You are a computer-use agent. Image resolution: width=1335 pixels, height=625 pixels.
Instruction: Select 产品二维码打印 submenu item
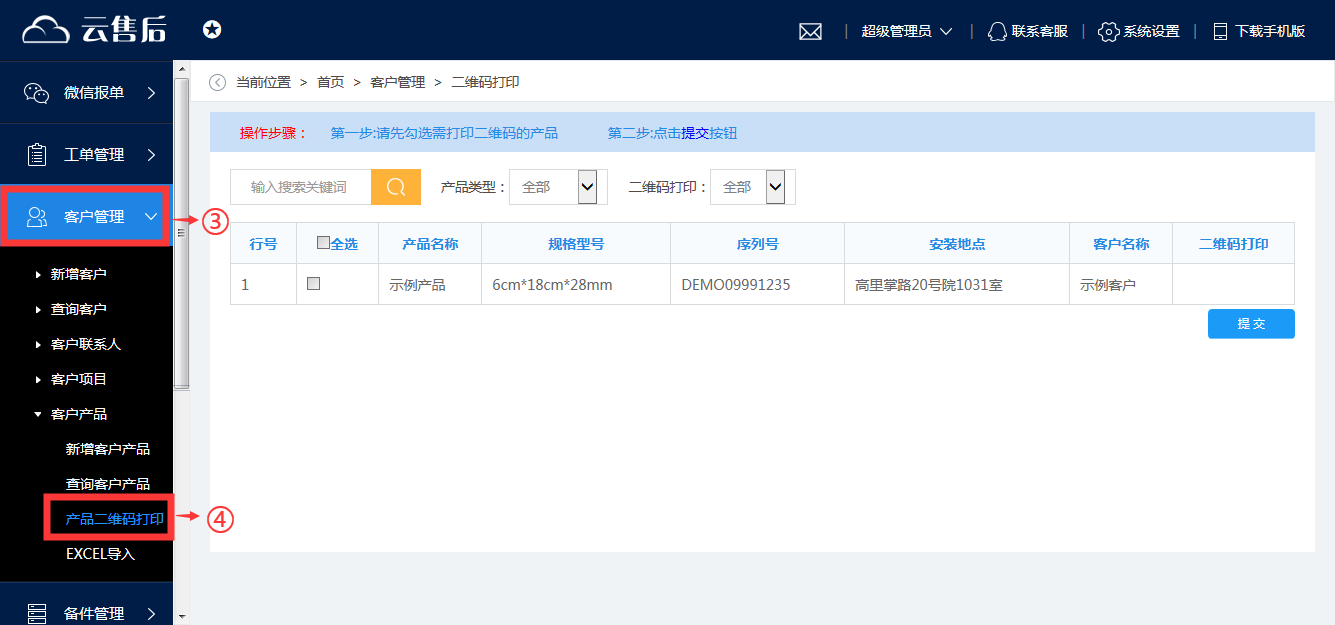coord(114,519)
